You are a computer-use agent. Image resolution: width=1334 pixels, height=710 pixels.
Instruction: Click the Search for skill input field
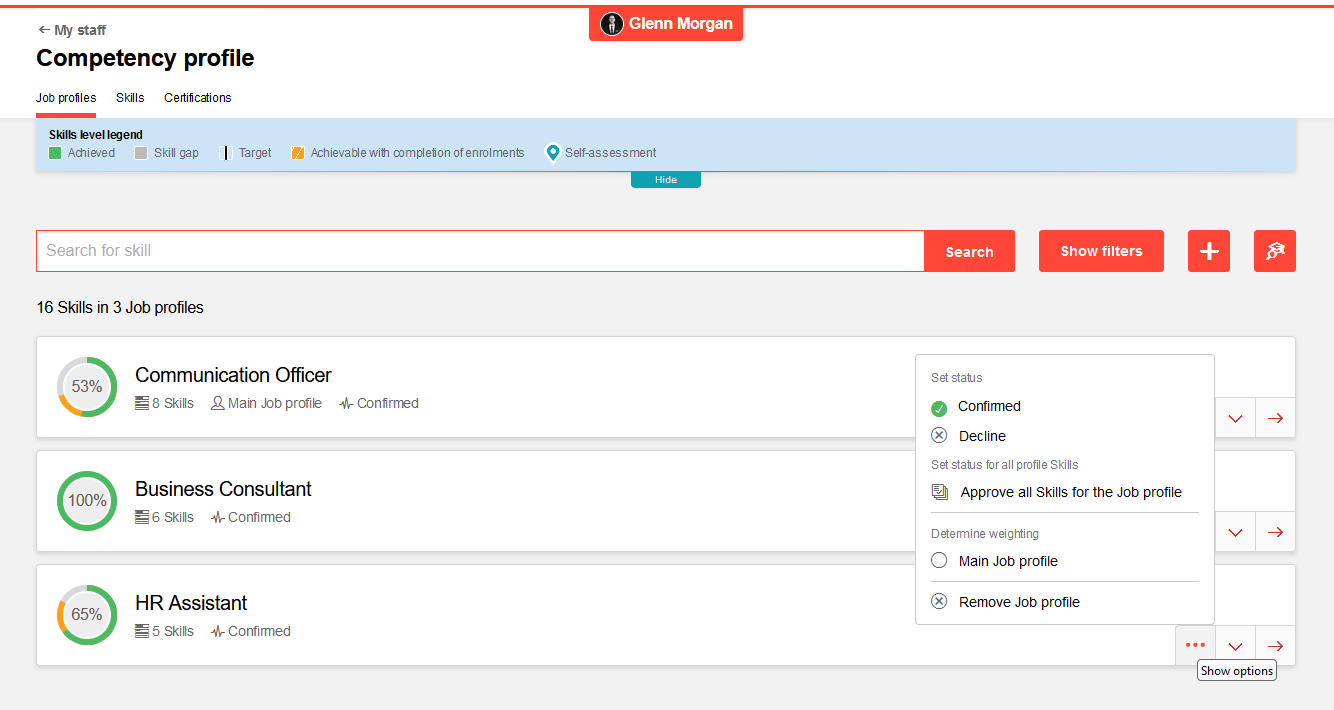pos(480,251)
